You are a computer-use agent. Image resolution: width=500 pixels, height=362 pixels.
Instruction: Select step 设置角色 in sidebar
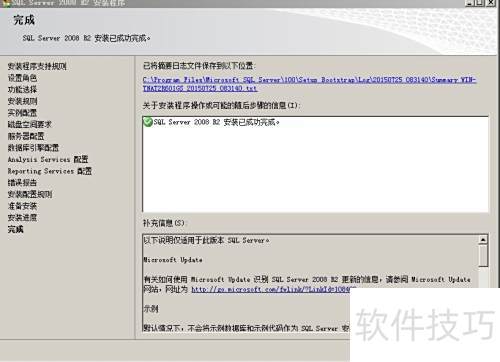[x=22, y=78]
